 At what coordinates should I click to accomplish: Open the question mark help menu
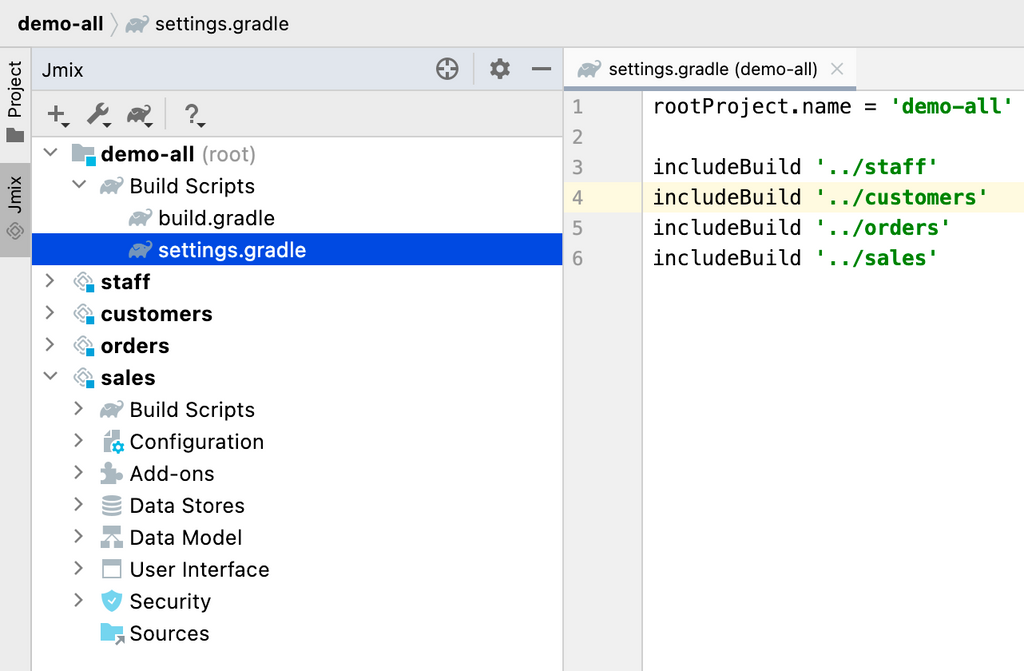point(192,115)
